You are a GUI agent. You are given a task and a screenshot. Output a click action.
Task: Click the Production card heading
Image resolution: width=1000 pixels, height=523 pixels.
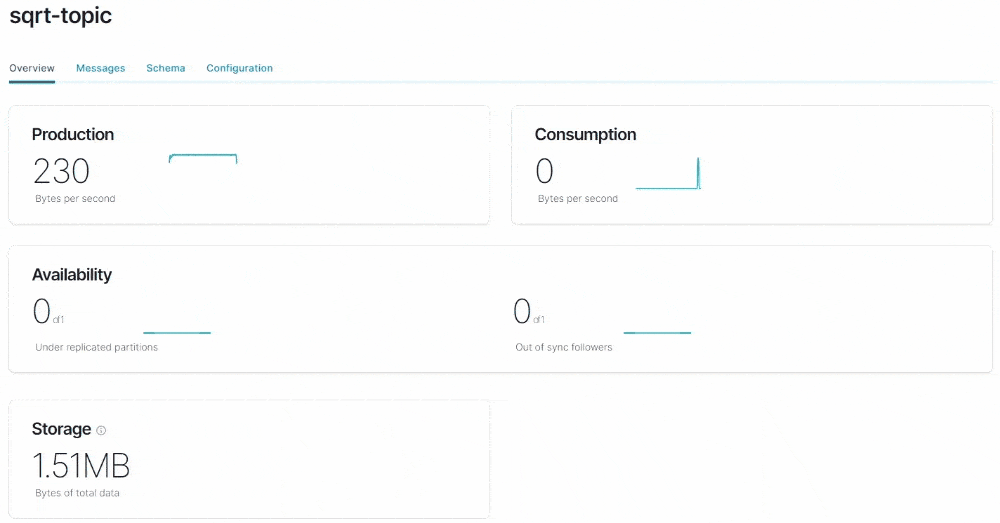[x=73, y=135]
